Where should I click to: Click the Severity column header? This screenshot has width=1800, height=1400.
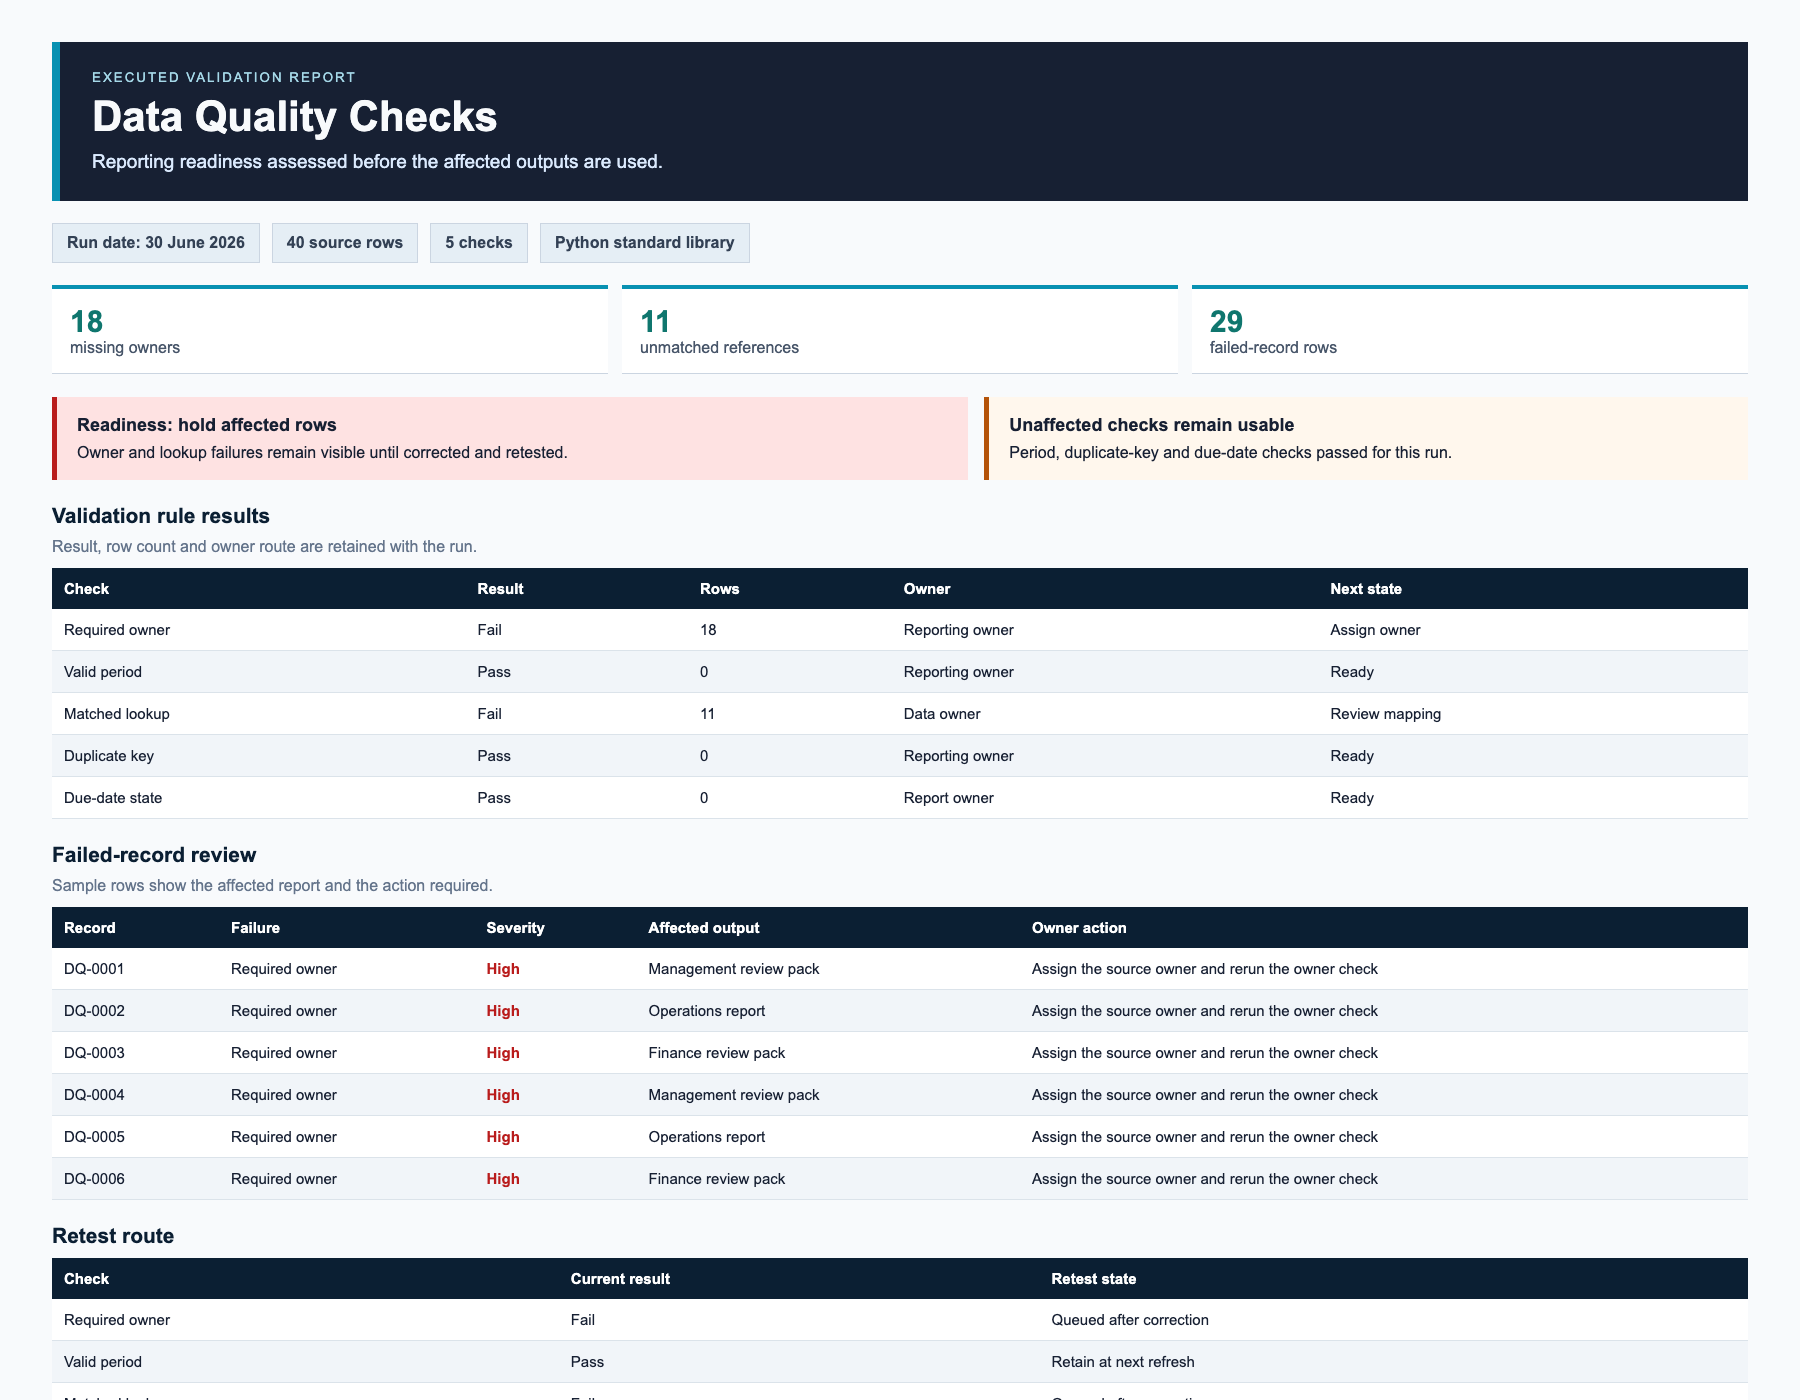515,928
